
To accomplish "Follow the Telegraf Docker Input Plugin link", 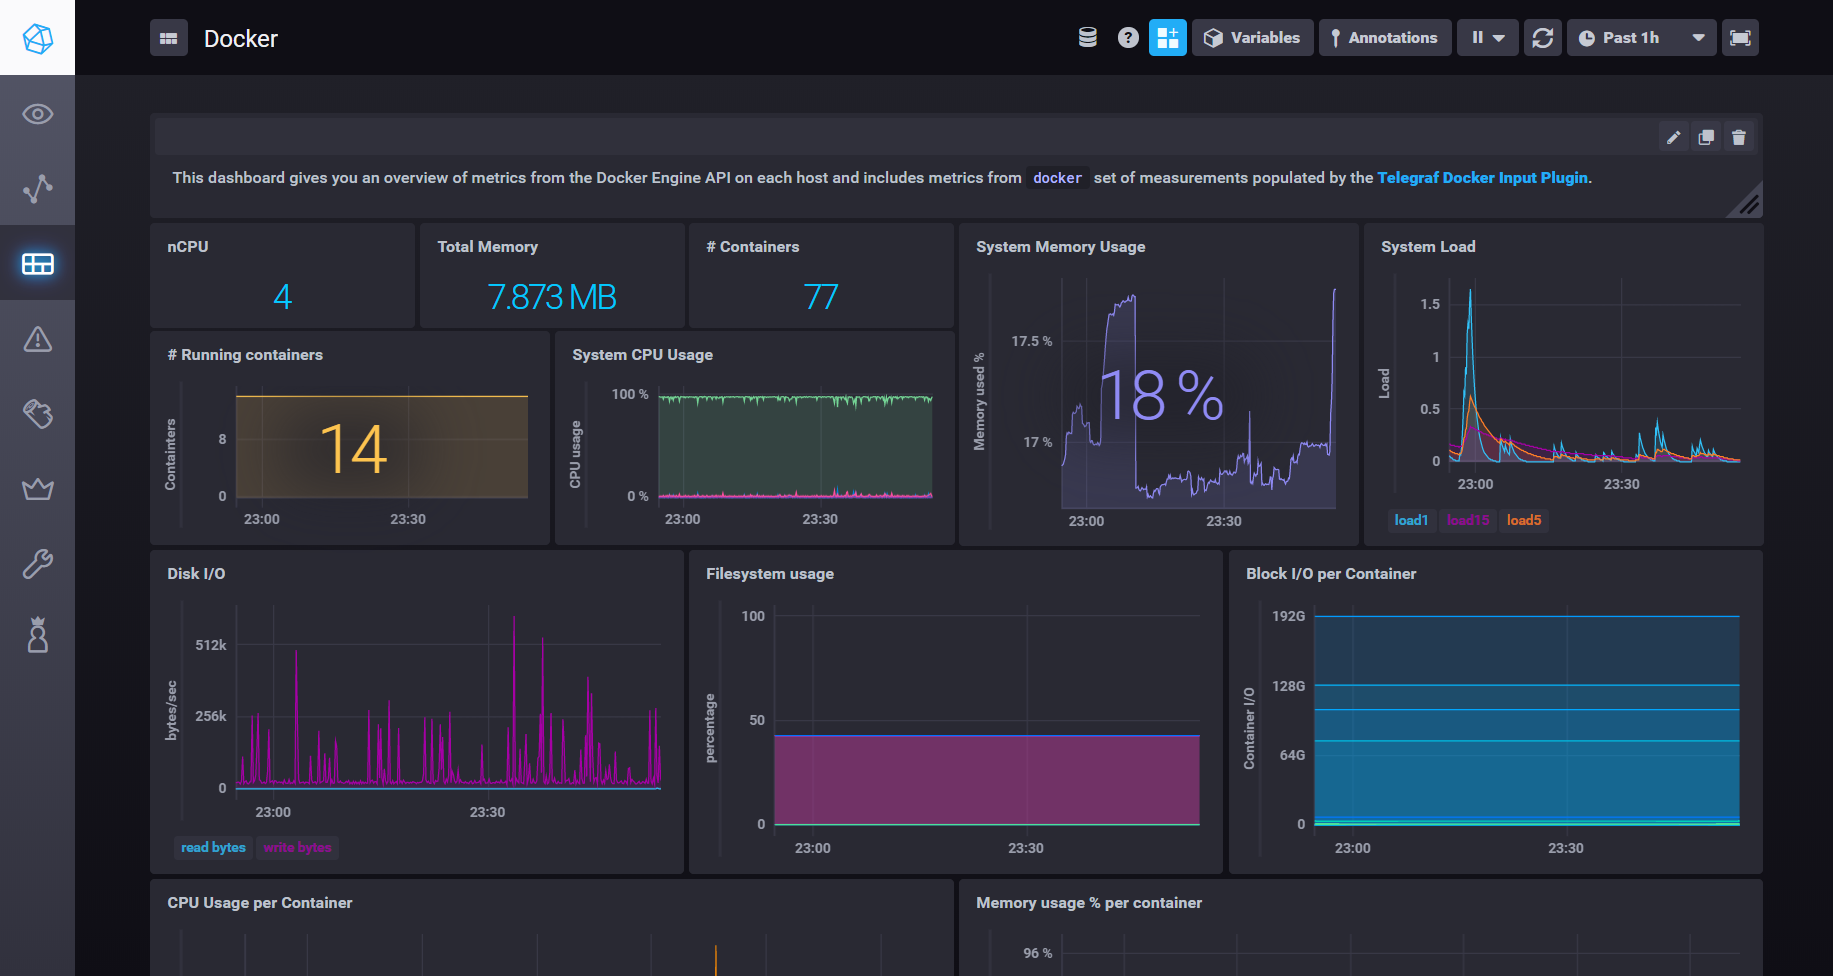I will point(1482,178).
